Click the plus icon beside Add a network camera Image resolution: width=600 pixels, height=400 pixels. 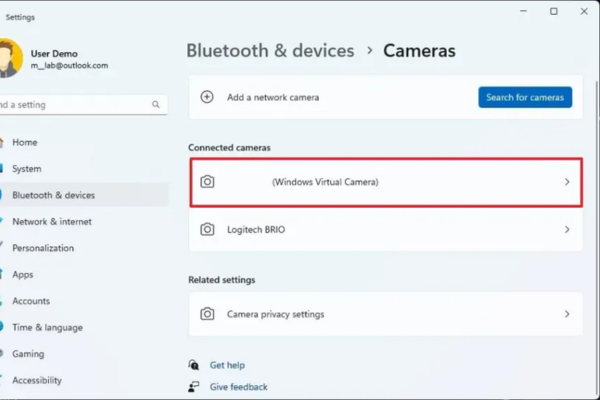click(x=207, y=97)
